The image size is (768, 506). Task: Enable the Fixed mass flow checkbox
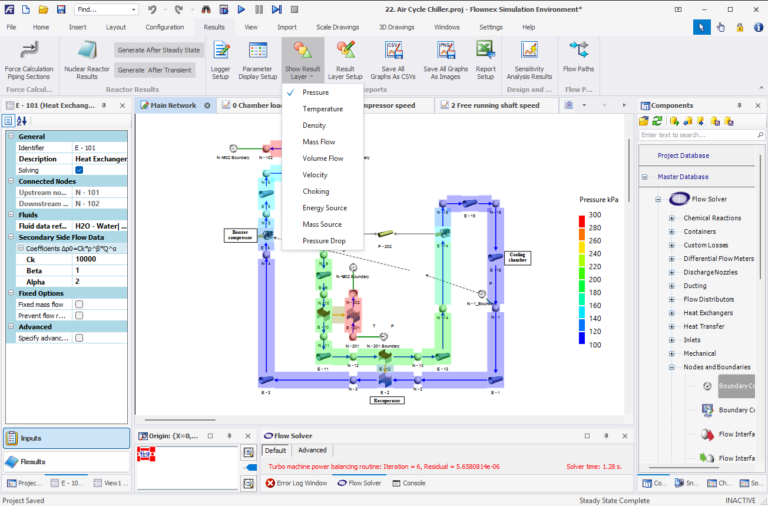click(79, 304)
